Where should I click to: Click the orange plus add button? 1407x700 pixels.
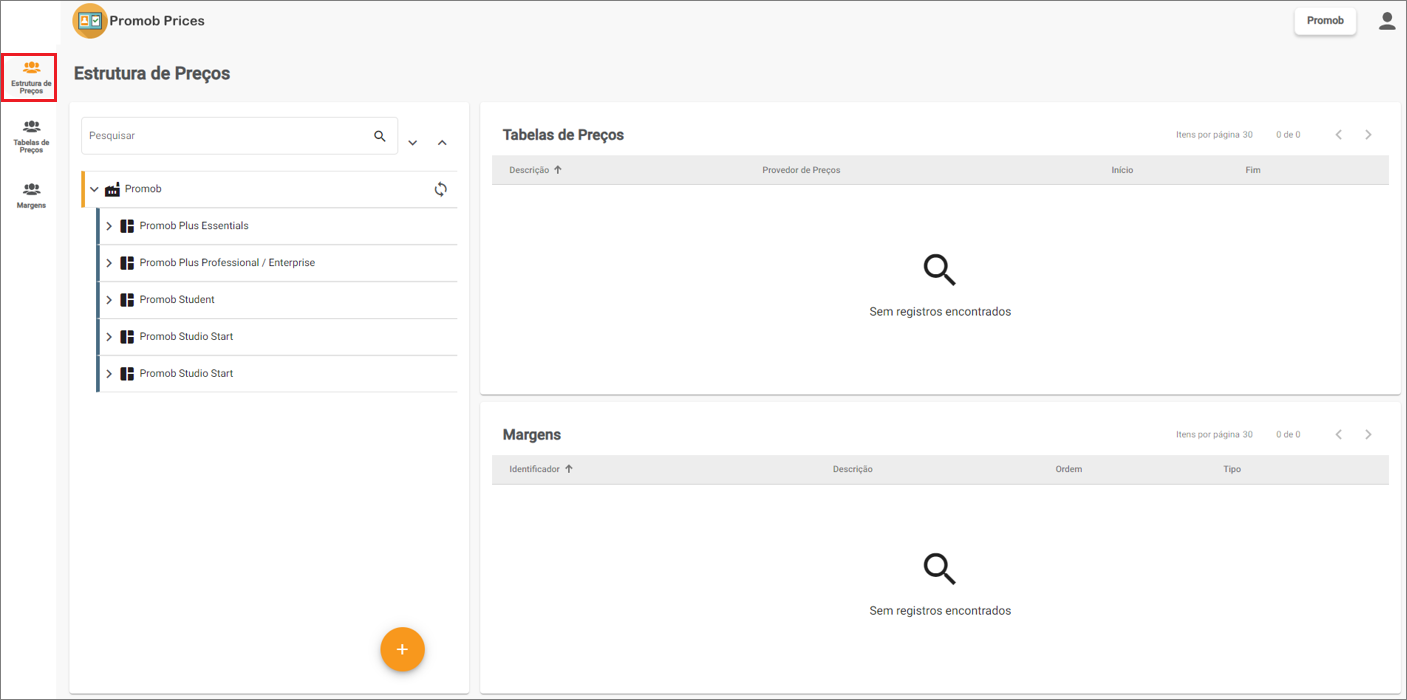[402, 650]
